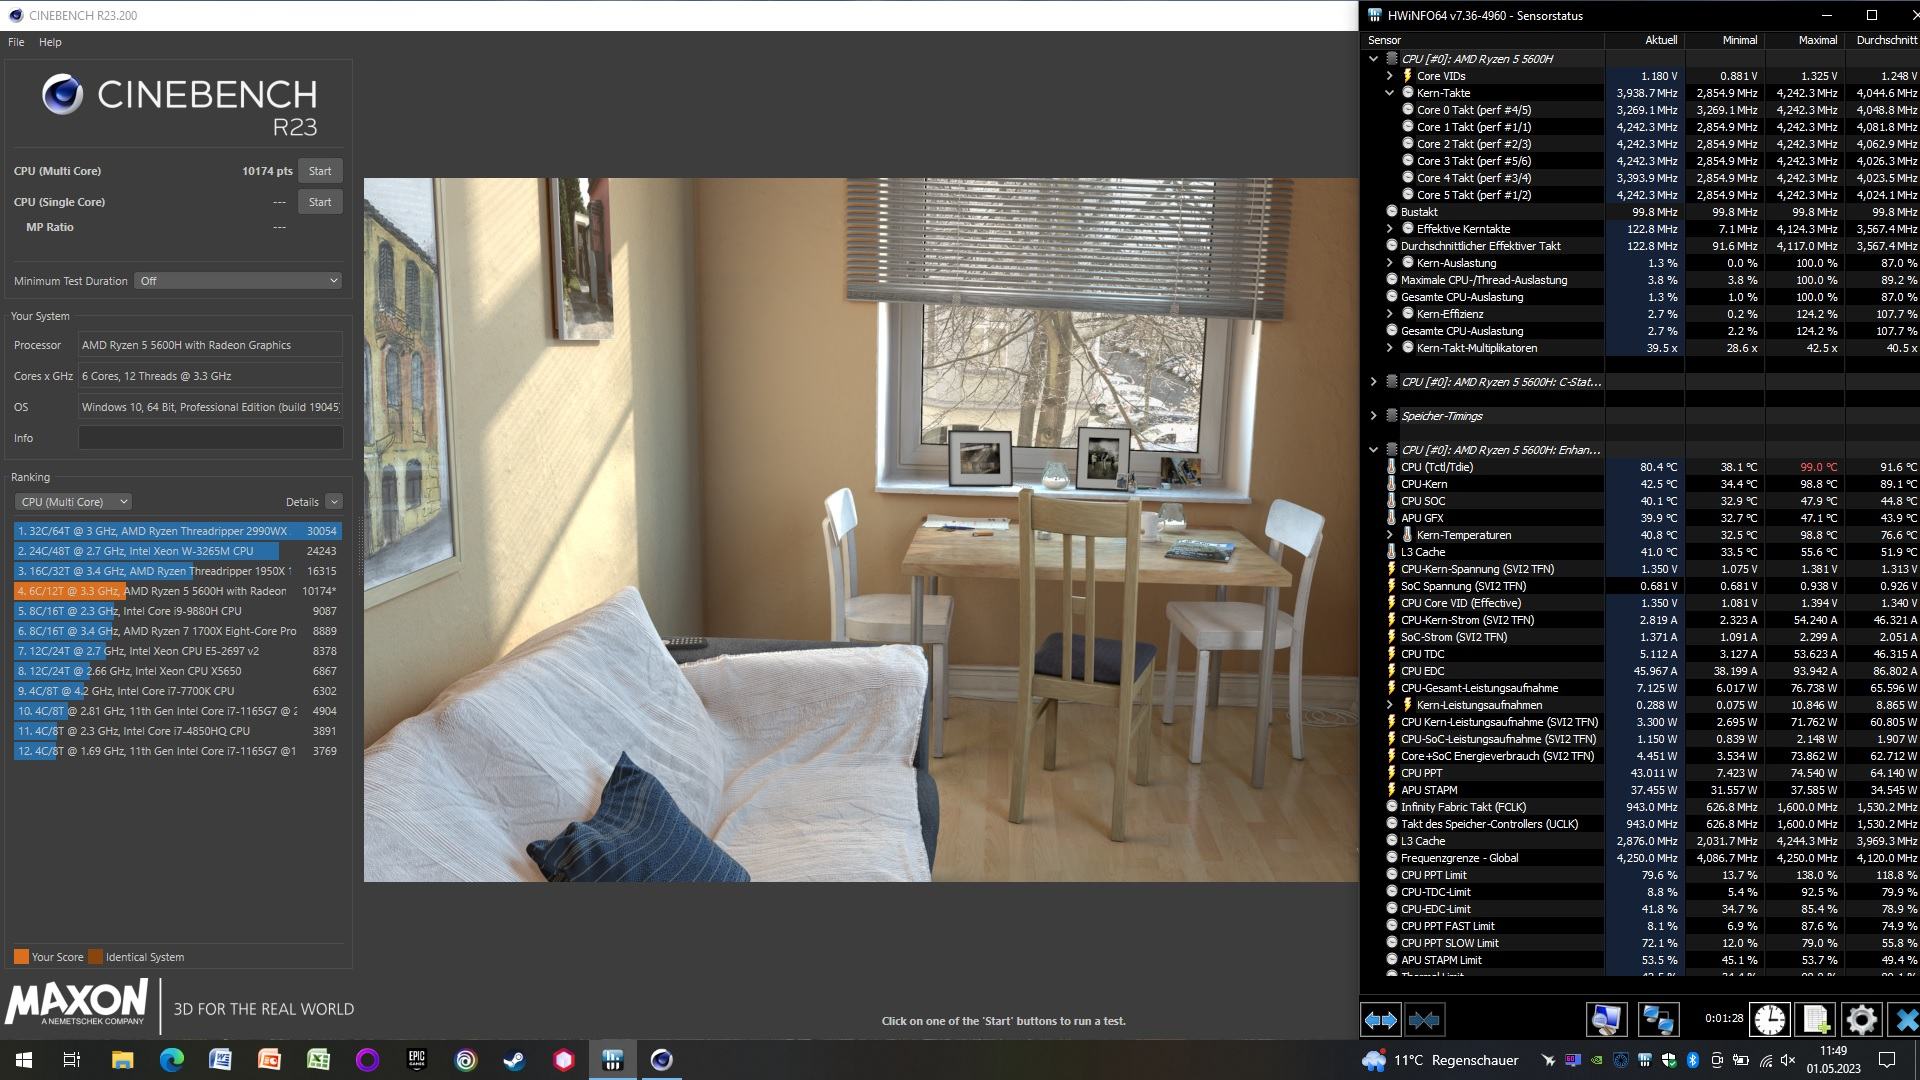Open Steam from the taskbar

click(515, 1060)
